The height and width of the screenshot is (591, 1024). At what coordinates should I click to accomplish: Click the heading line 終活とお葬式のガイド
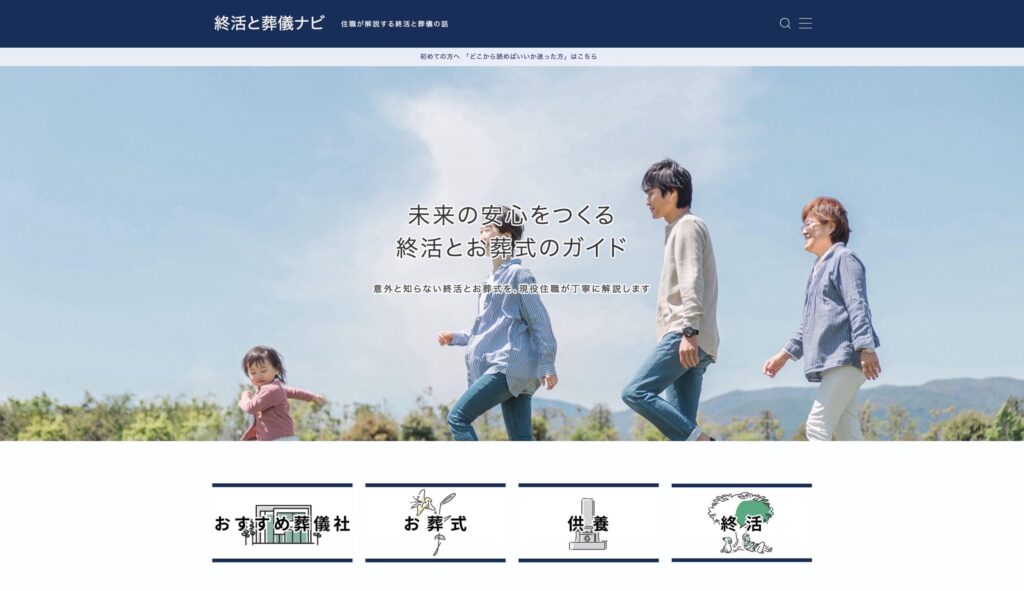pyautogui.click(x=511, y=247)
